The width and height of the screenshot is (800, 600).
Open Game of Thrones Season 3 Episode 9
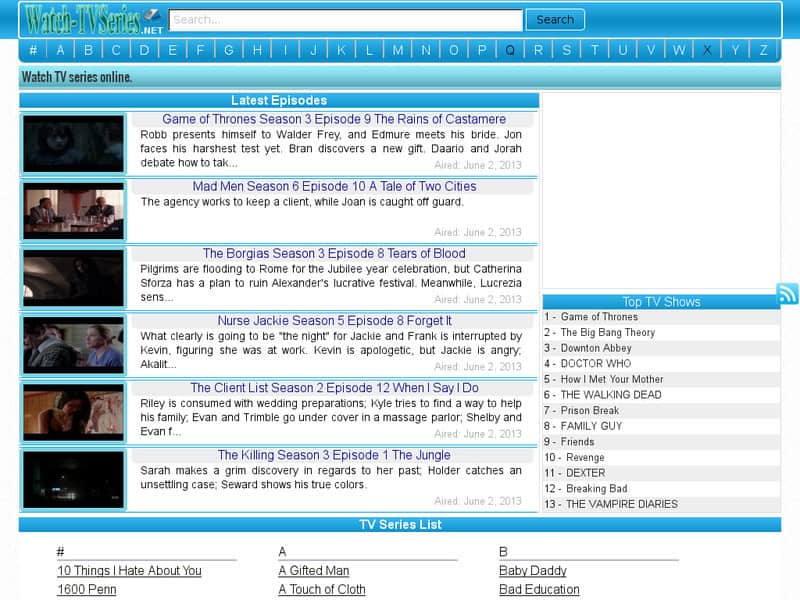(334, 119)
